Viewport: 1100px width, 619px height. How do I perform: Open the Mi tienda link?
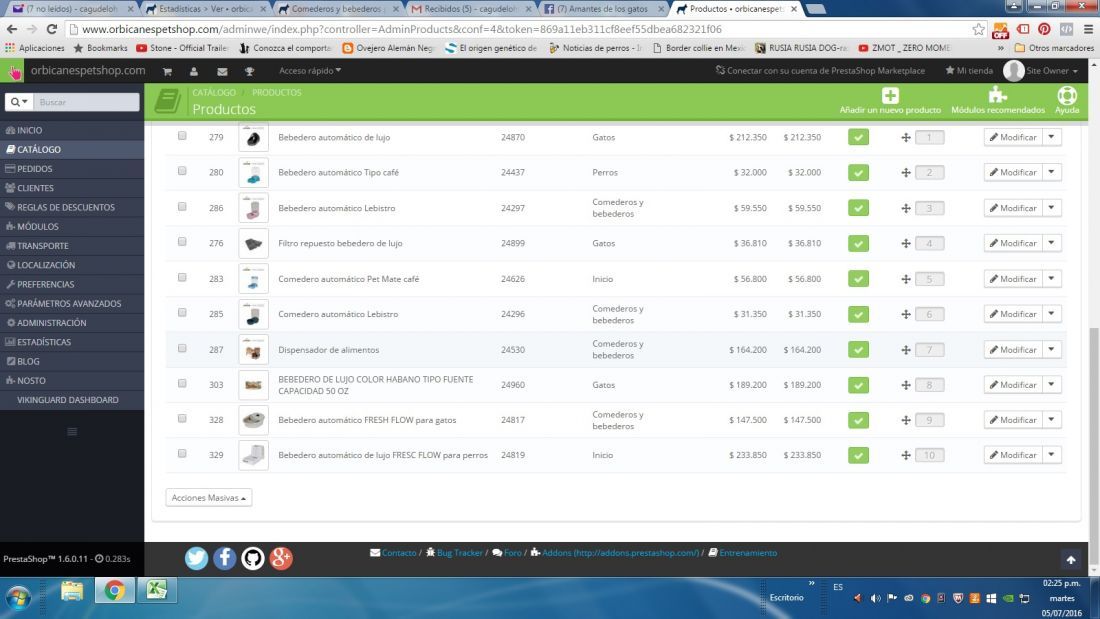(x=969, y=71)
